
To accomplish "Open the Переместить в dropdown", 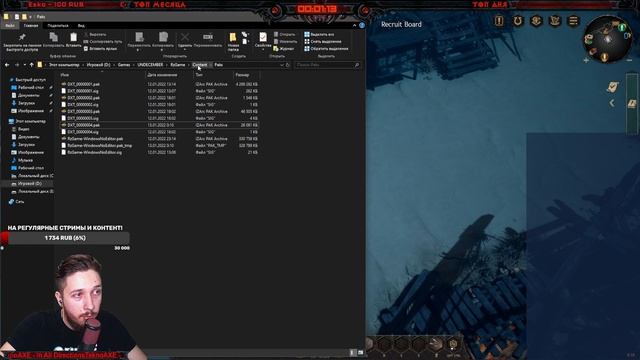I will coord(139,50).
